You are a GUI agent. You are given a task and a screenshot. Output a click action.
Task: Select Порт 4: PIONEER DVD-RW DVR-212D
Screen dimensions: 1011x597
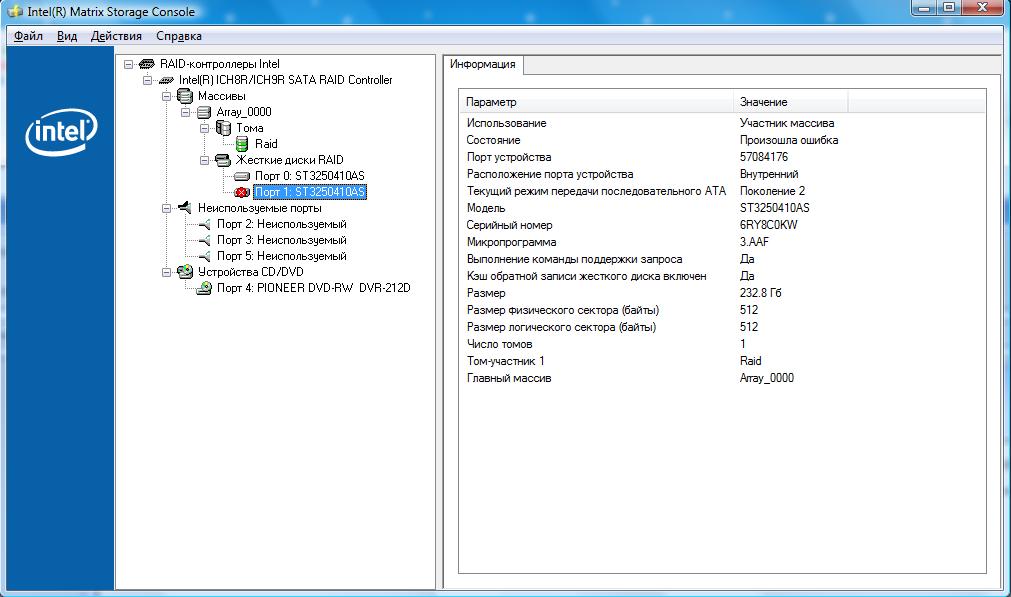(313, 288)
